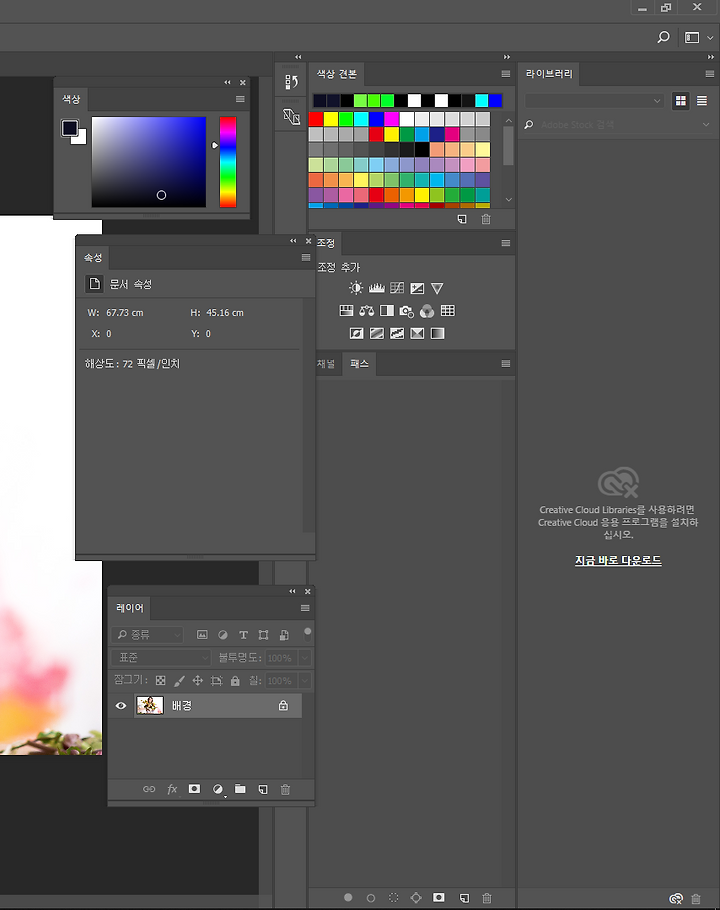Toggle smart object layer filter
Image resolution: width=720 pixels, height=910 pixels.
click(284, 635)
